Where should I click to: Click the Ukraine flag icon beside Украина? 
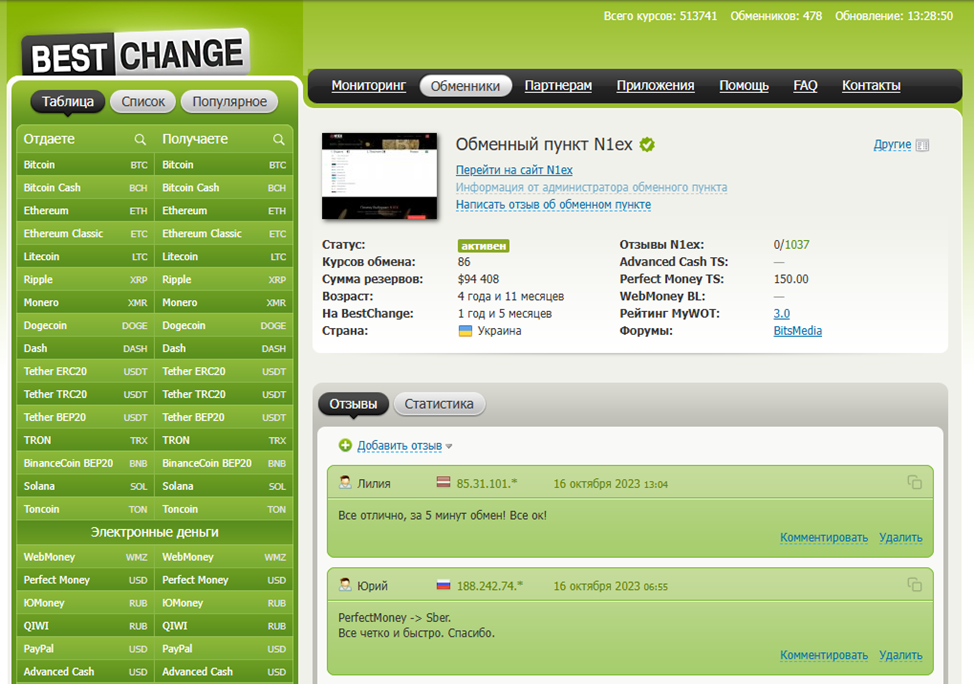coord(465,331)
